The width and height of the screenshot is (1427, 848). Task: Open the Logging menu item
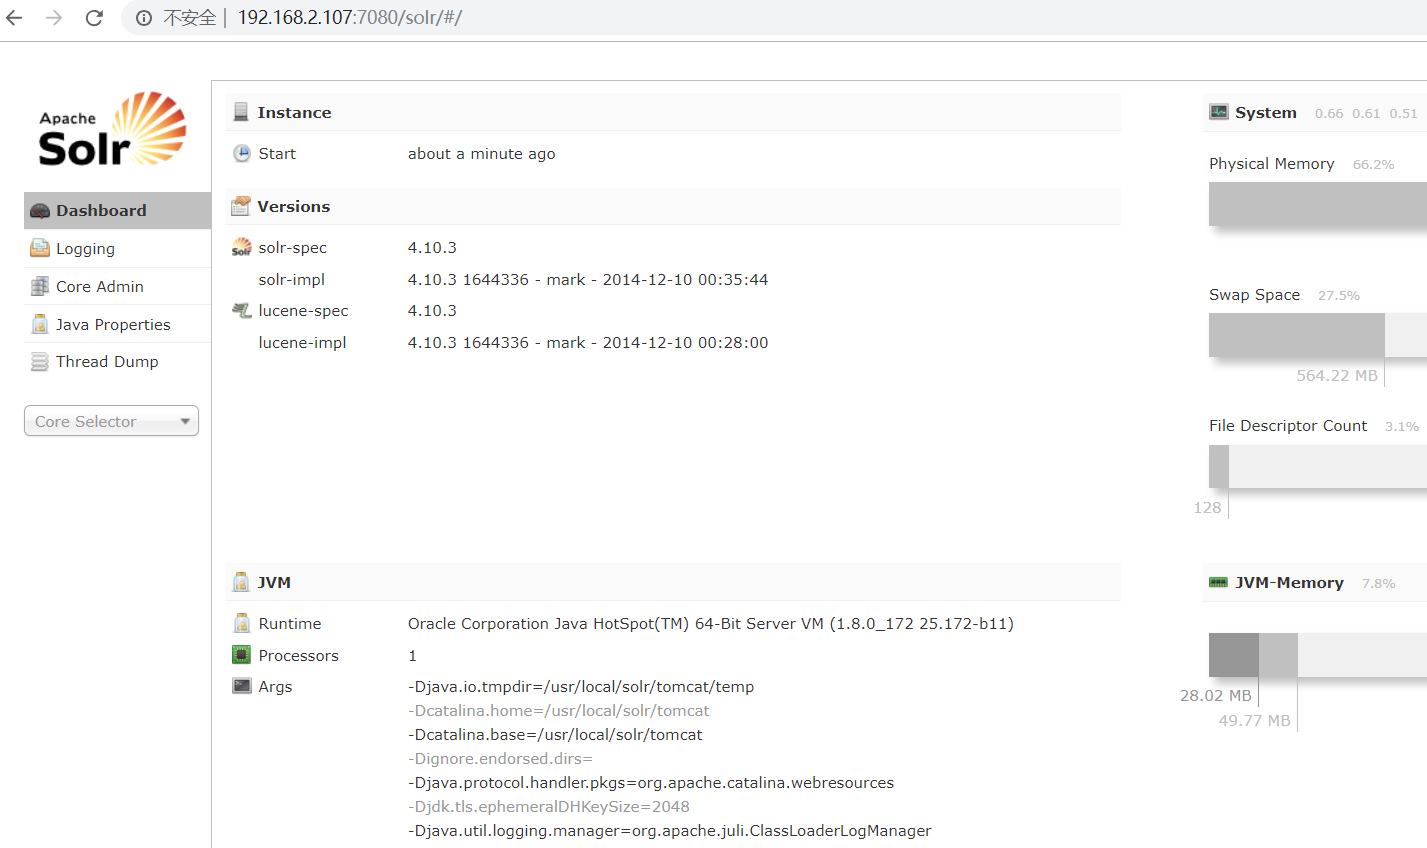(117, 248)
